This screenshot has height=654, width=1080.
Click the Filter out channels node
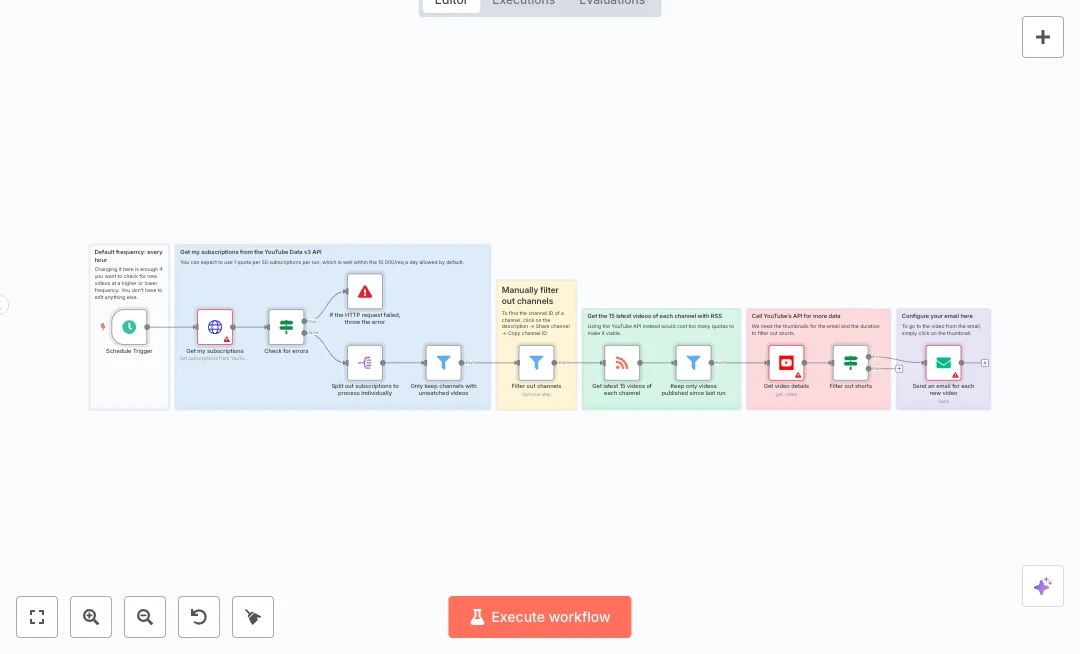click(x=536, y=363)
